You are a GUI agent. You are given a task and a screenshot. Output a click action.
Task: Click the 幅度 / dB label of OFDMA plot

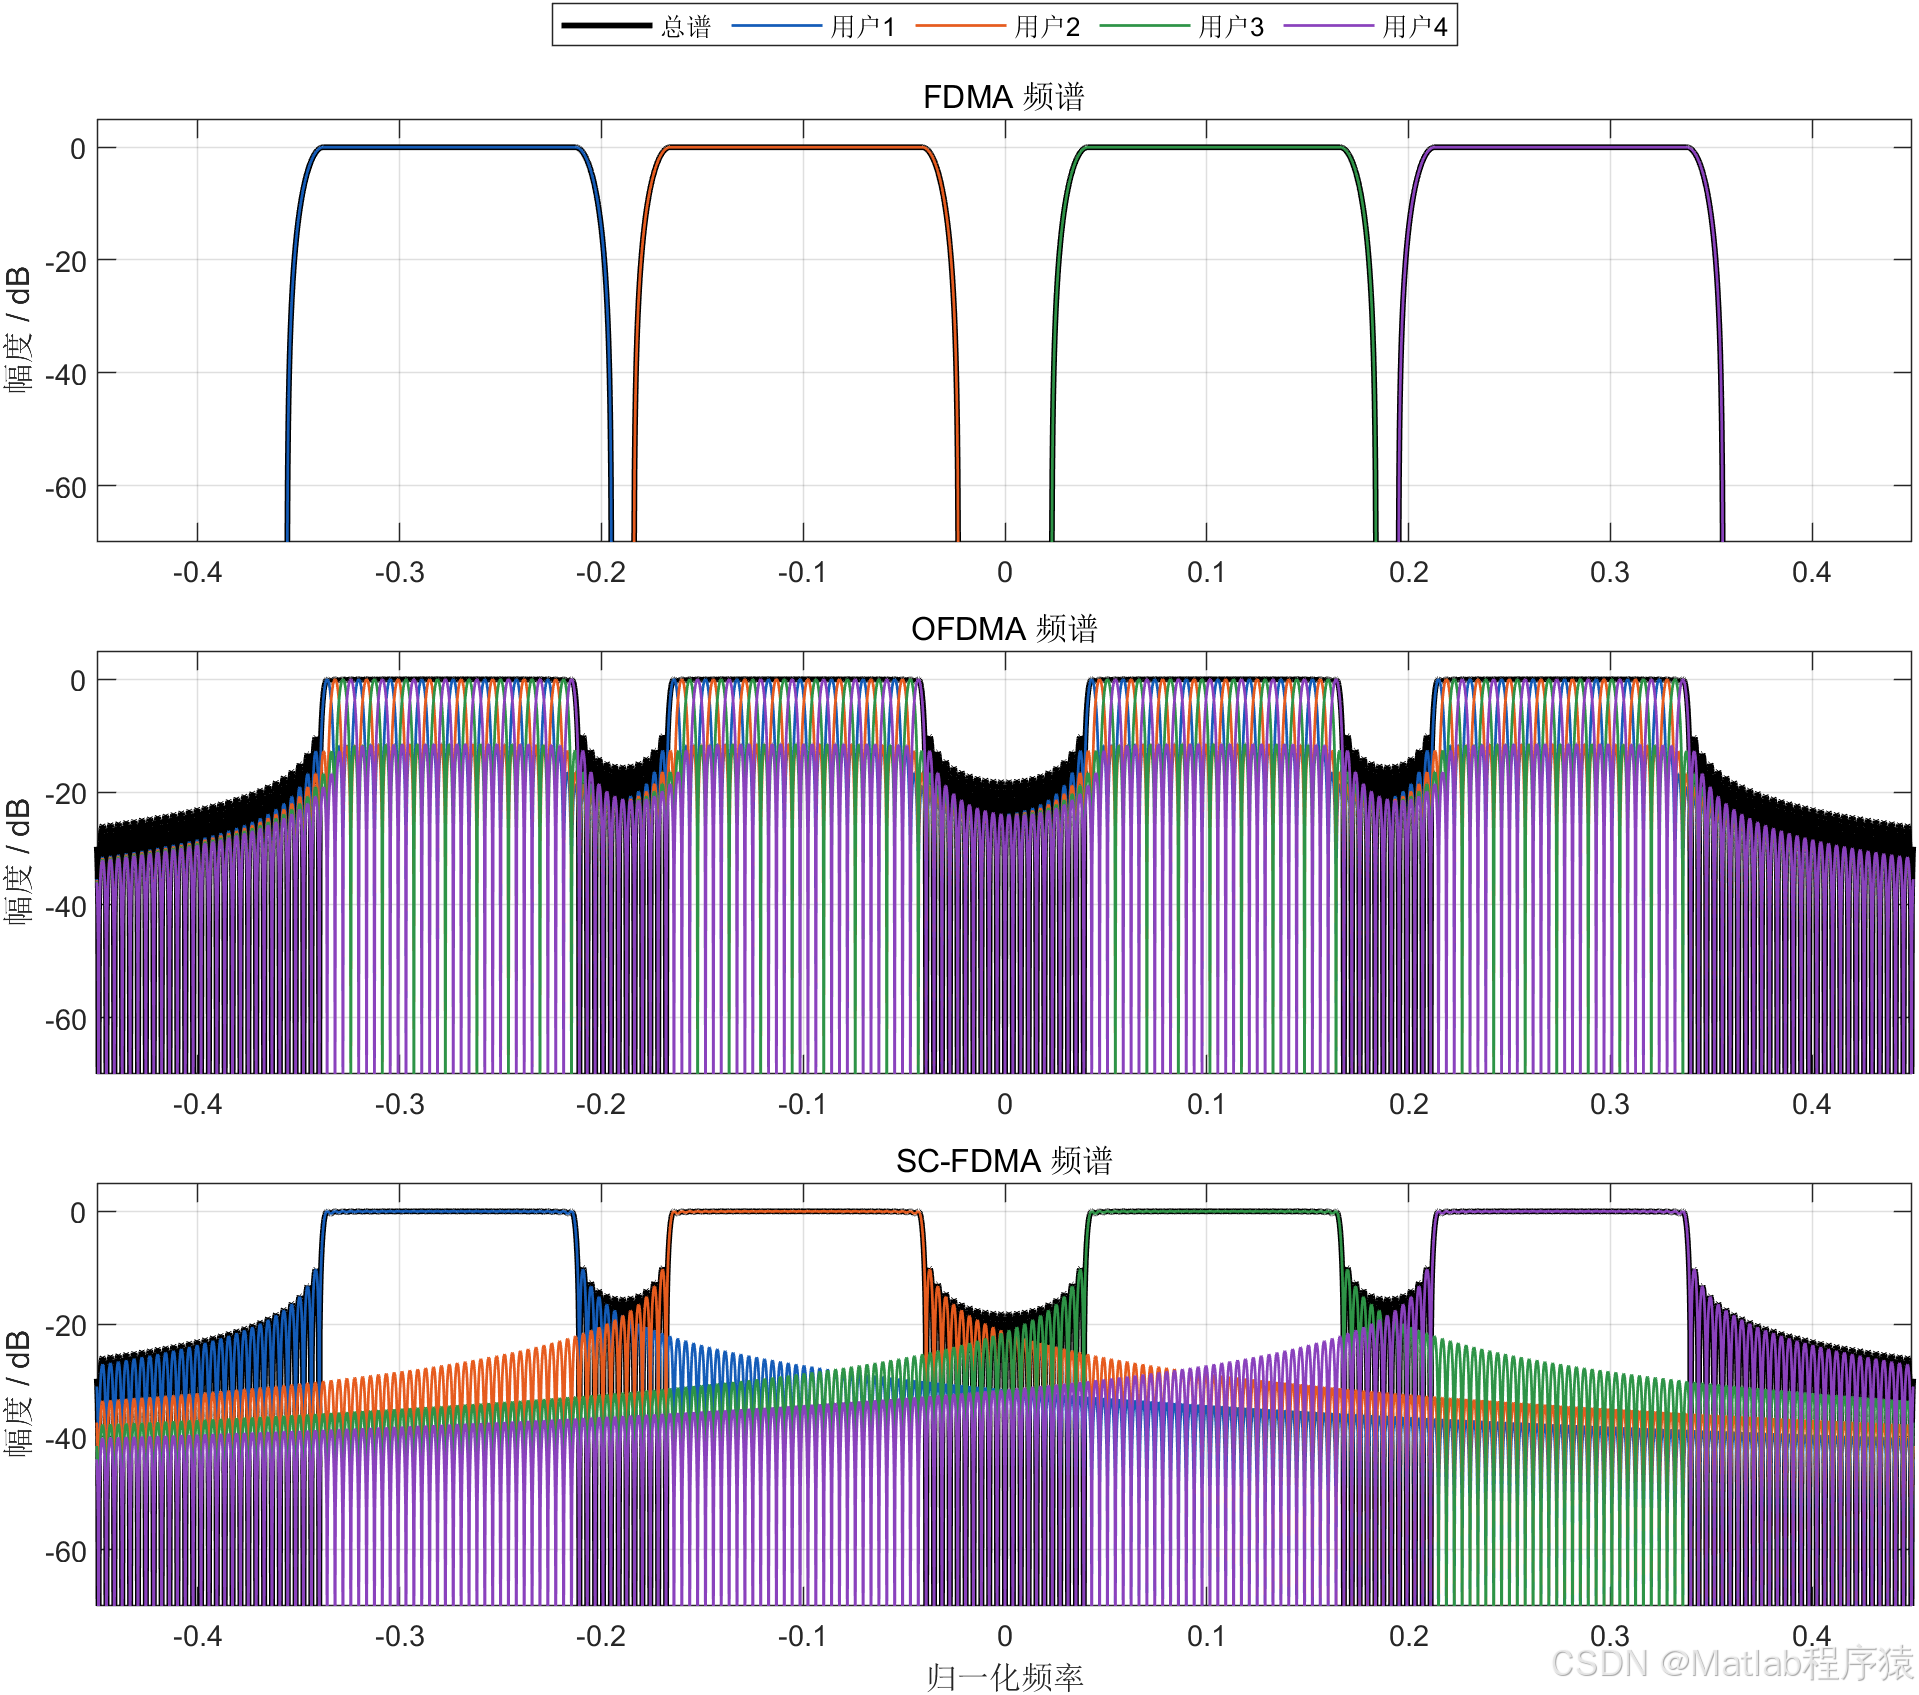coord(19,862)
